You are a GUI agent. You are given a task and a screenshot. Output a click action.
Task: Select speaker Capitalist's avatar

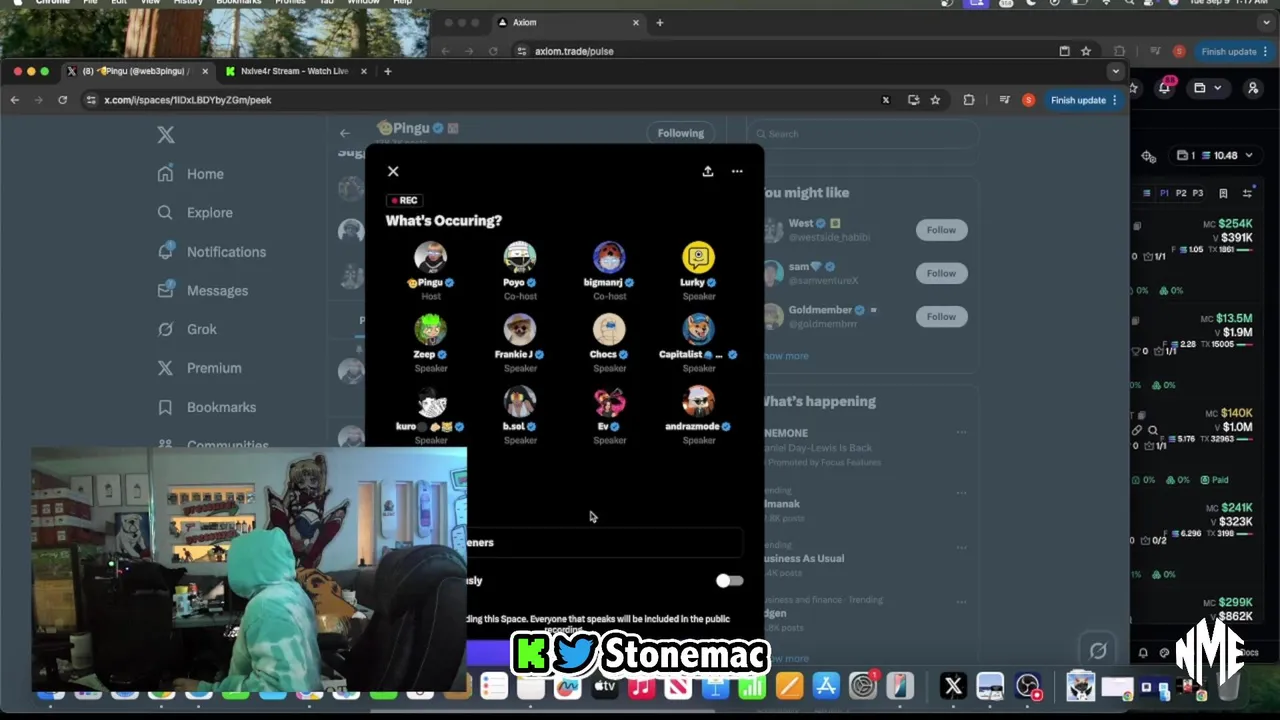[699, 329]
